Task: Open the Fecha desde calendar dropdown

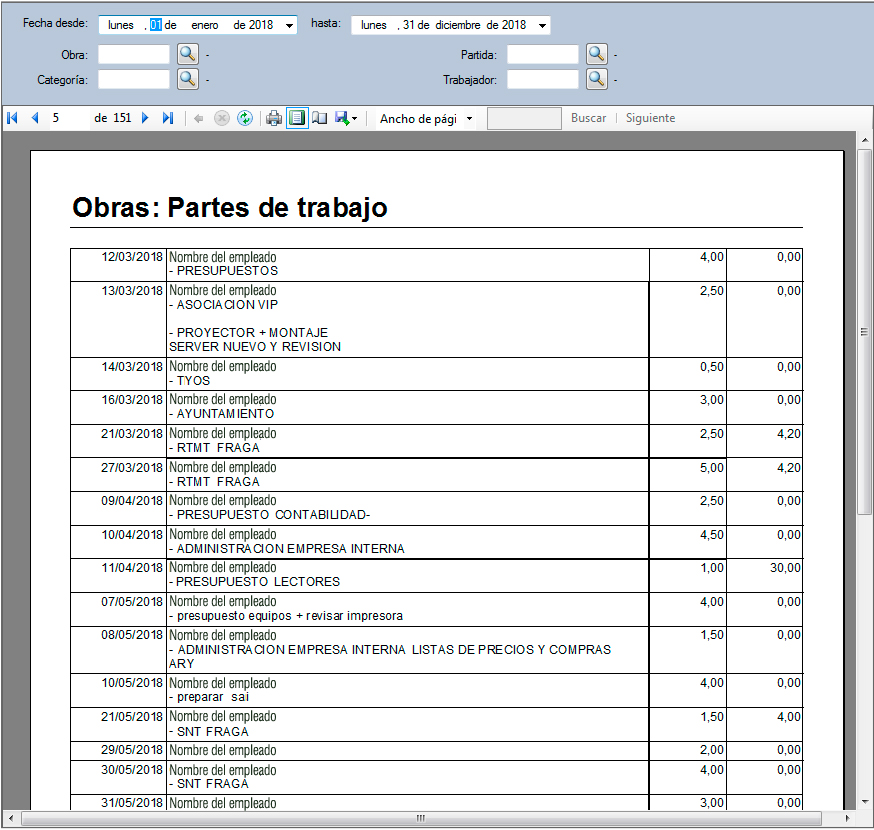Action: pyautogui.click(x=289, y=26)
